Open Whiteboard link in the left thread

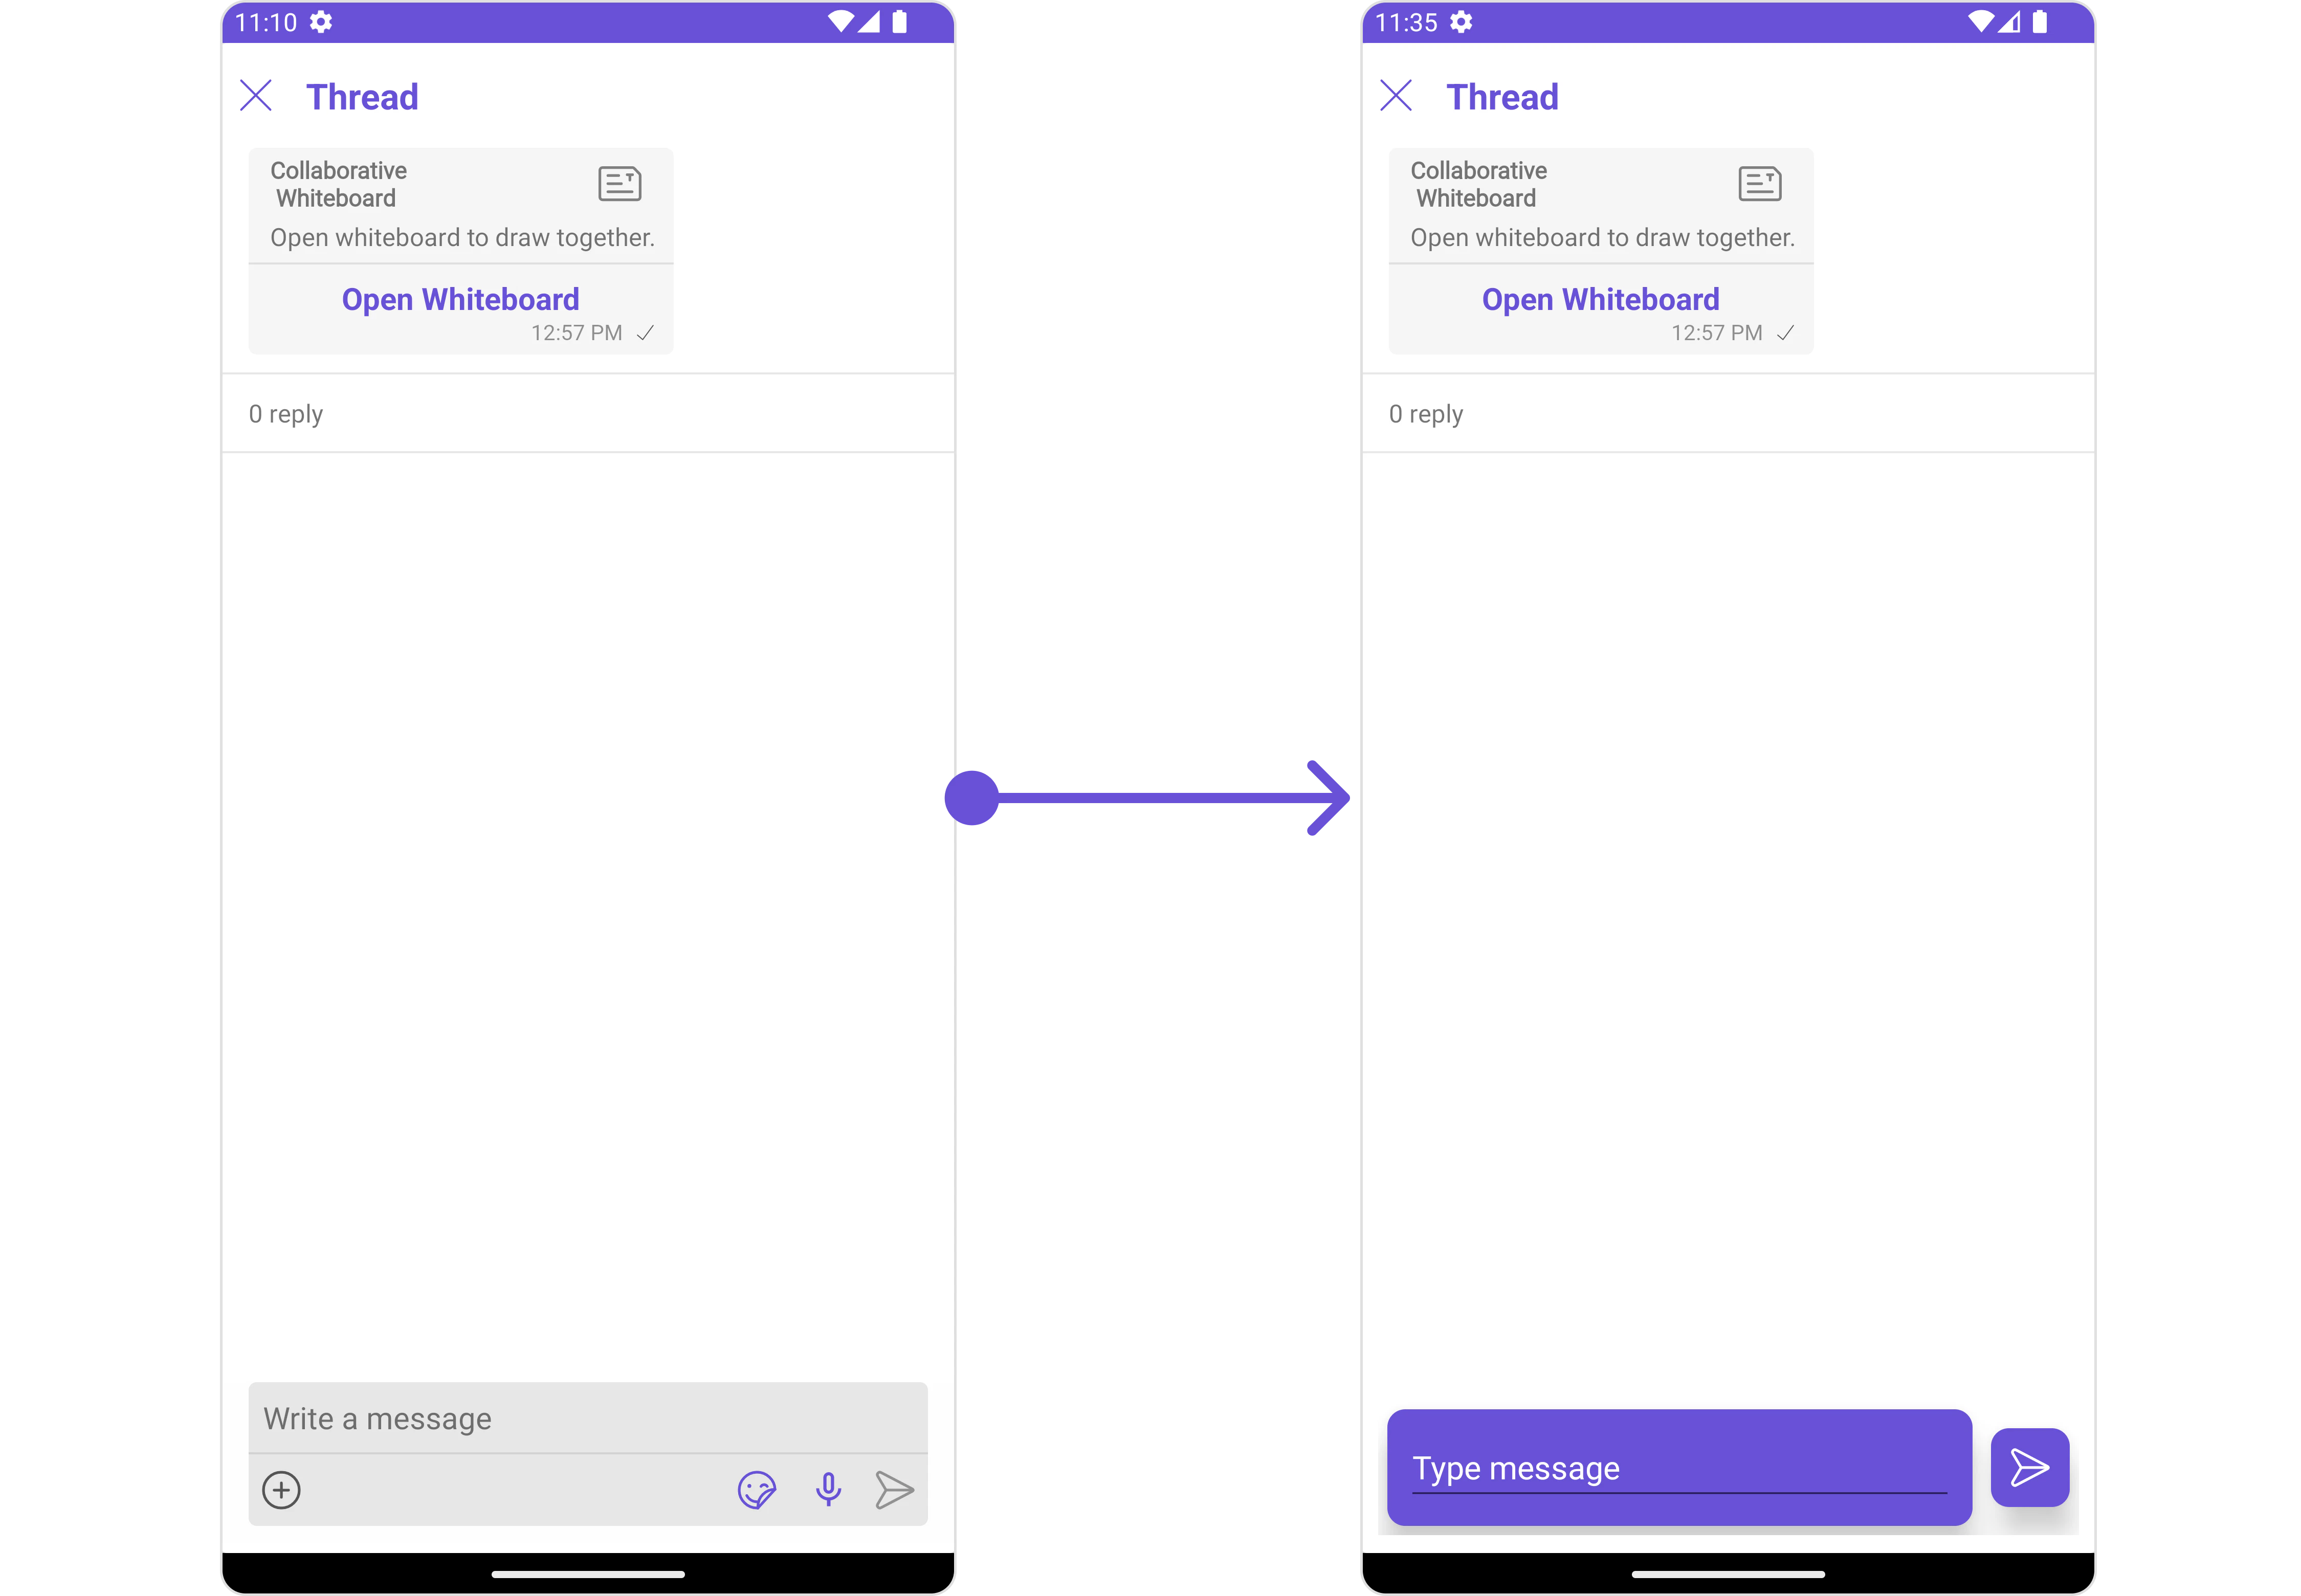(x=460, y=299)
